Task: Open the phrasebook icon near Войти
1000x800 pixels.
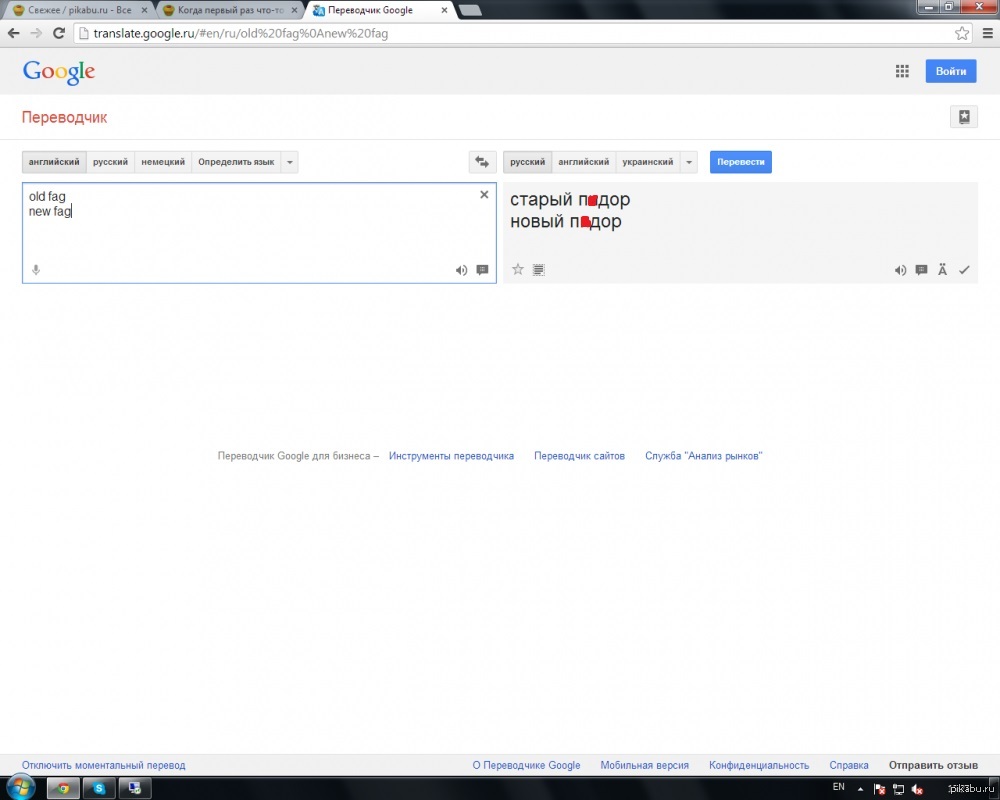Action: pos(964,117)
